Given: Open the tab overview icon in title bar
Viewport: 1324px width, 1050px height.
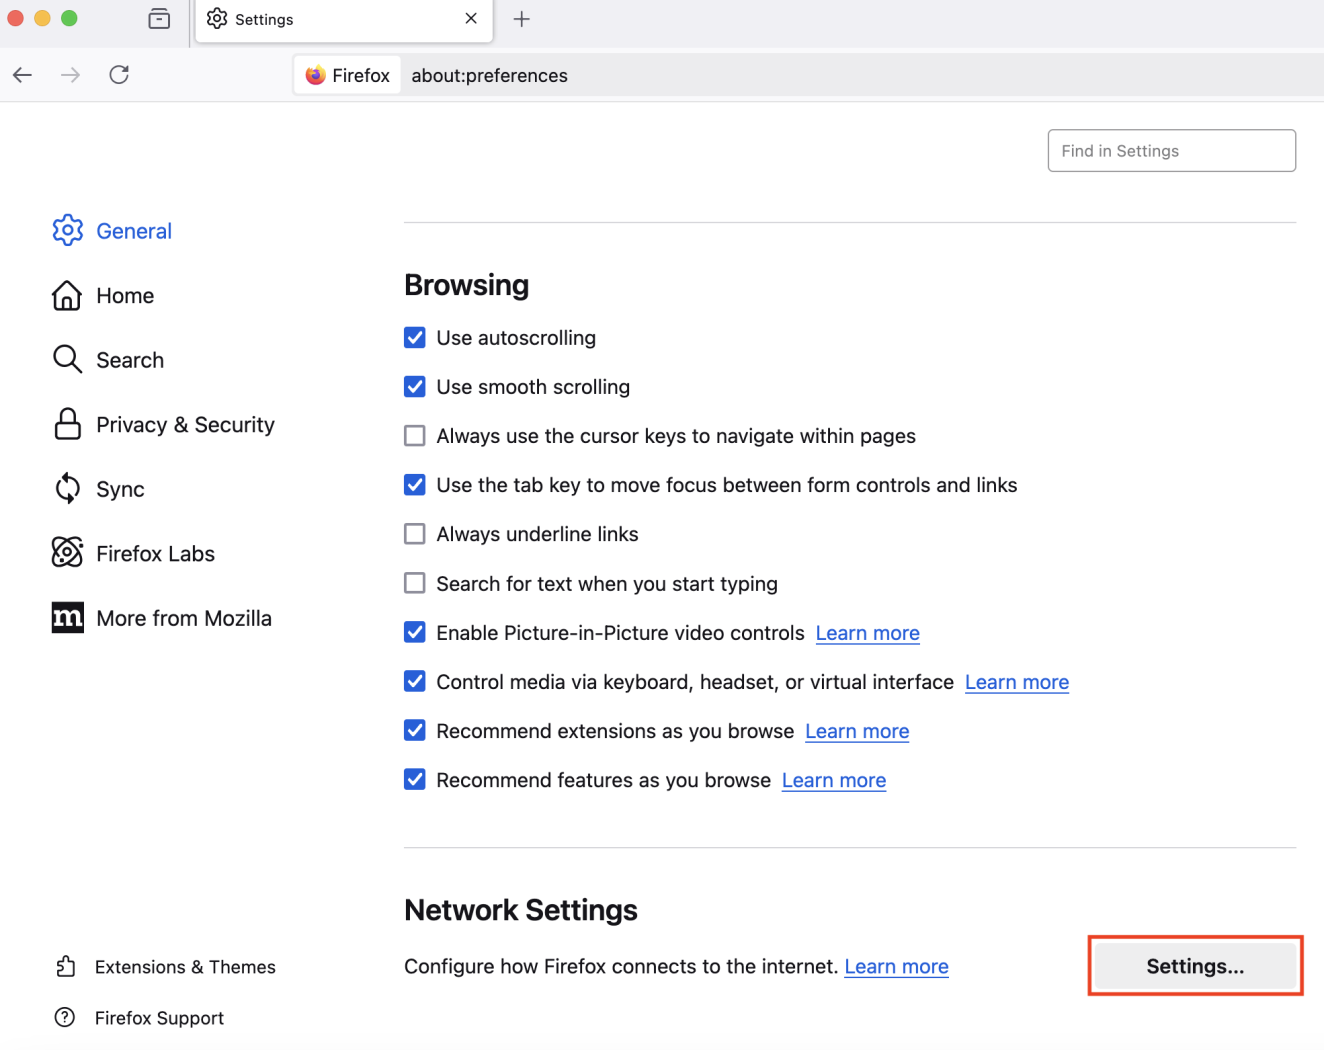Looking at the screenshot, I should (159, 19).
